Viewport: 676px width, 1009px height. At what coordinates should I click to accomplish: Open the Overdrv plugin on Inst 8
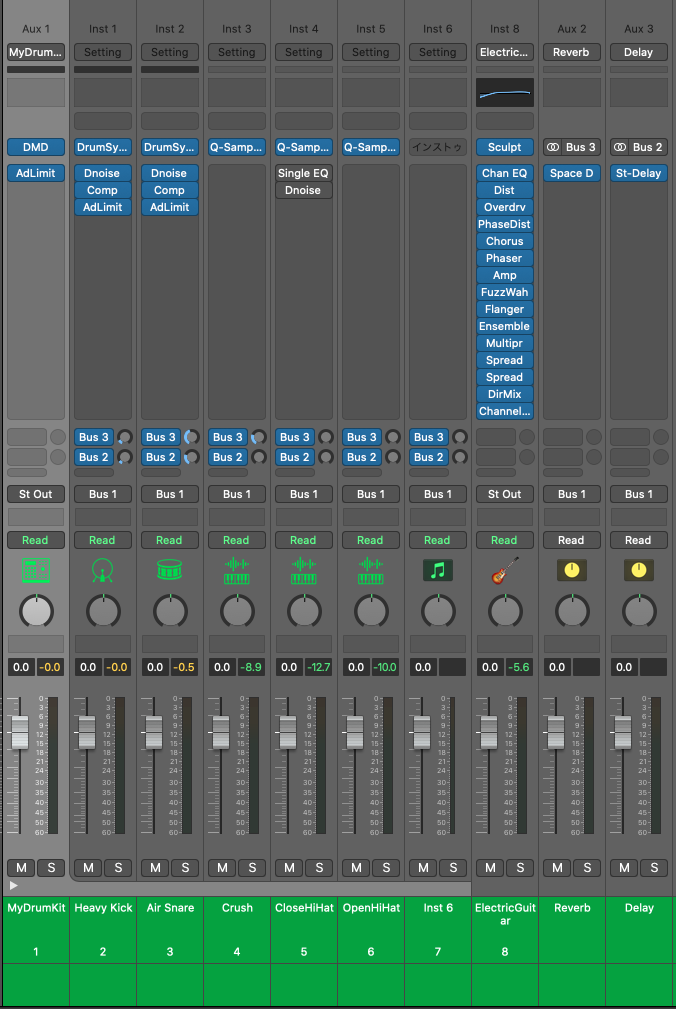coord(505,207)
